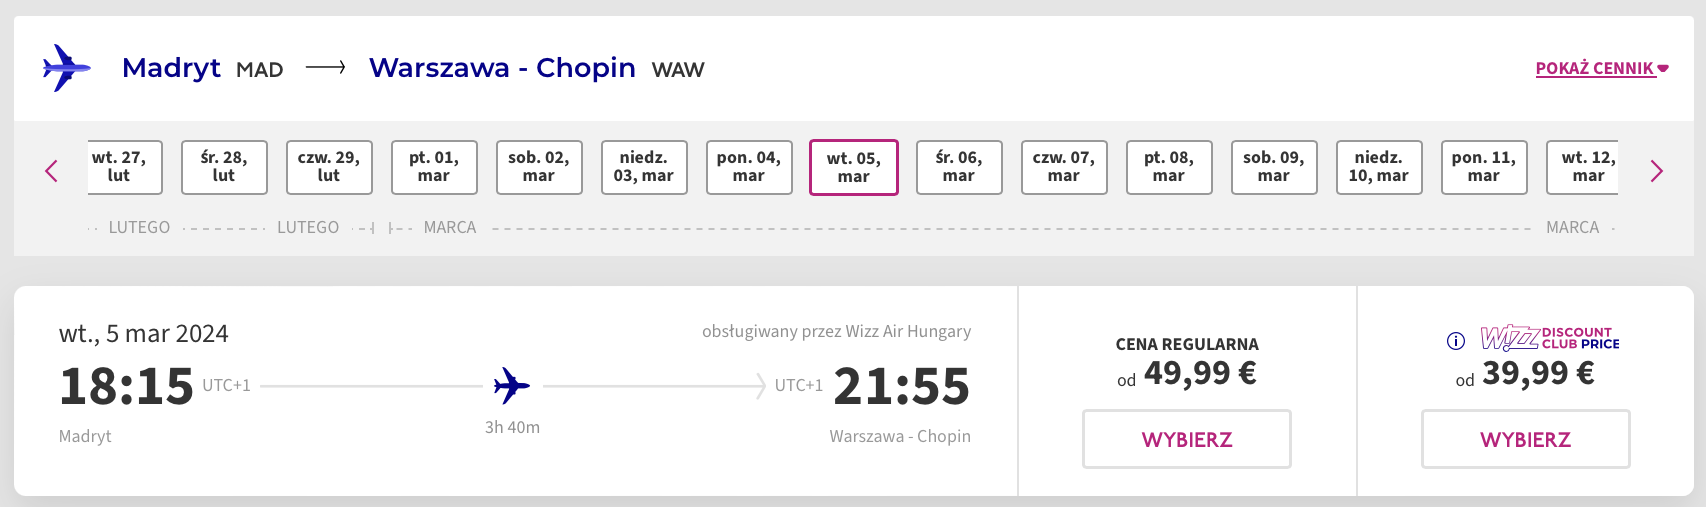Click the previous dates left arrow
Screen dimensions: 1706x507
point(52,171)
